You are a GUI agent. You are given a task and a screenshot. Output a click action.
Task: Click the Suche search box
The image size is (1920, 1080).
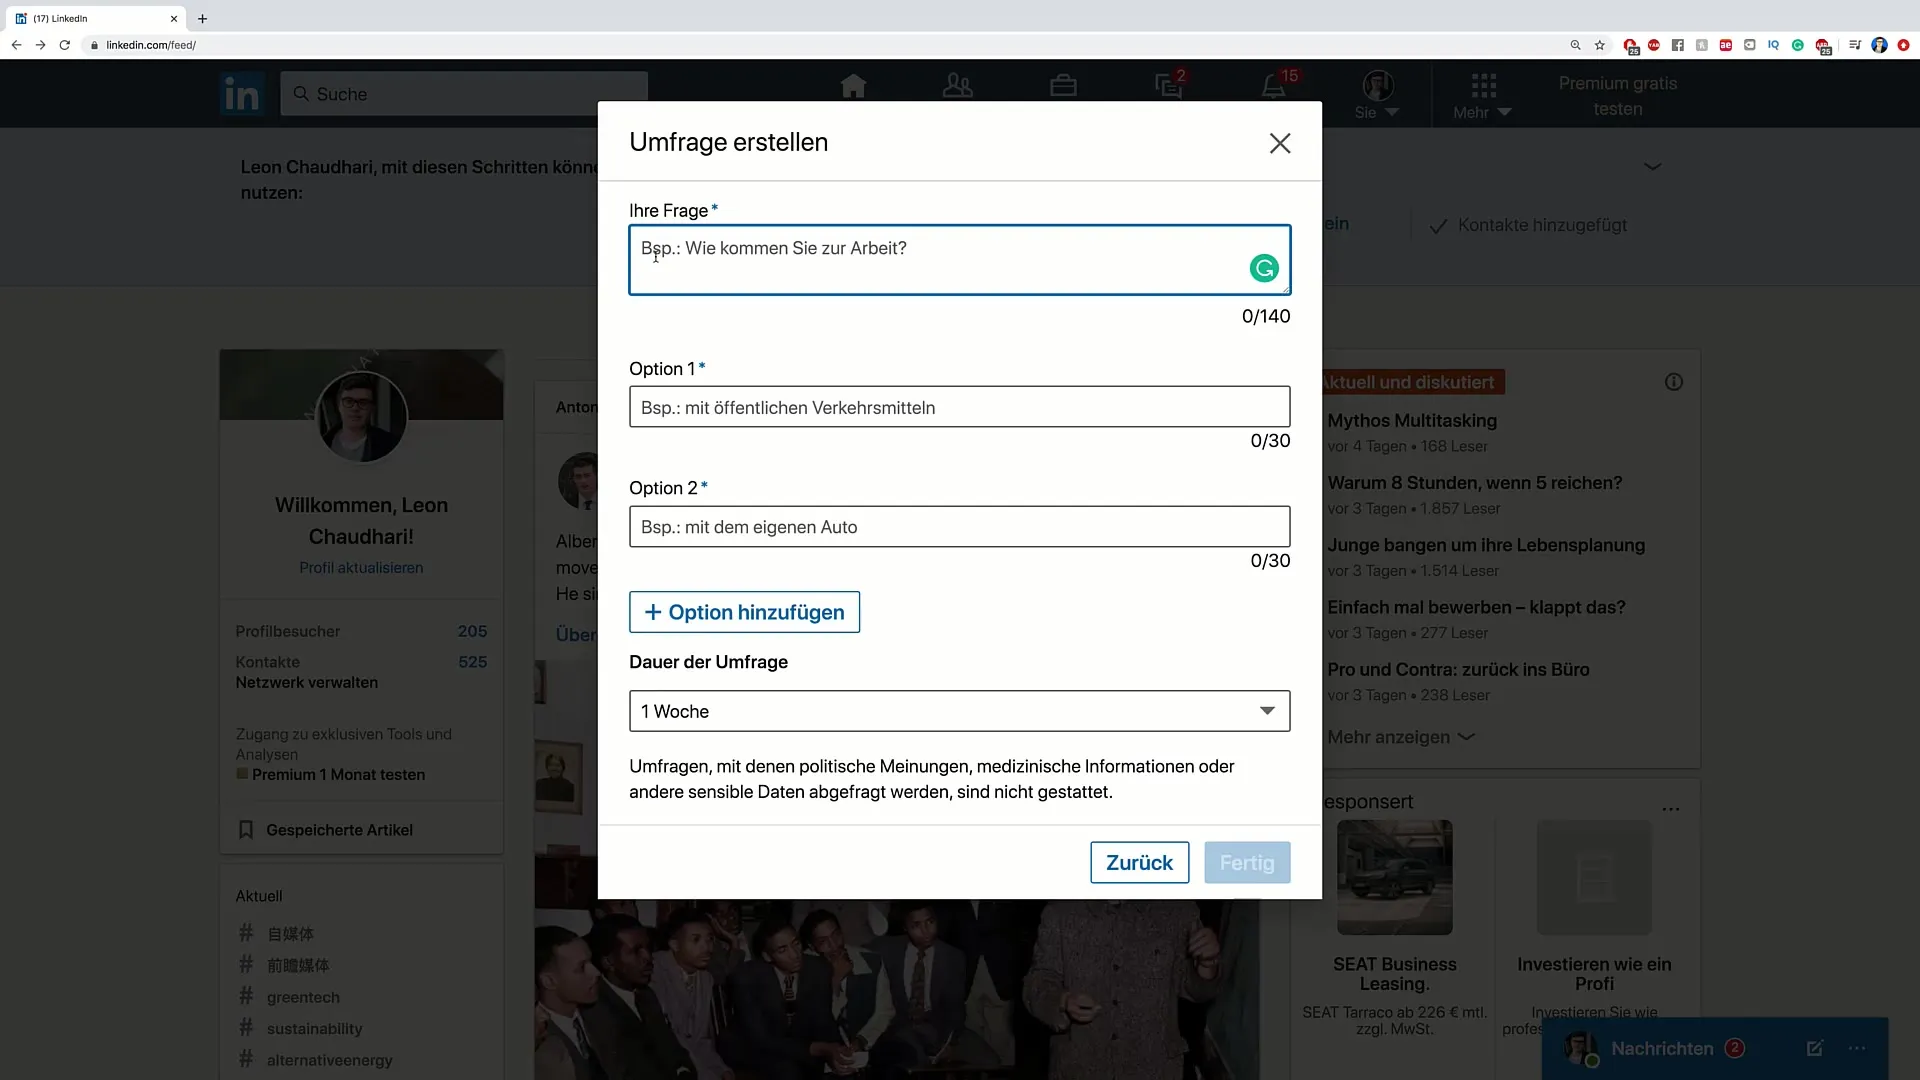click(x=464, y=94)
